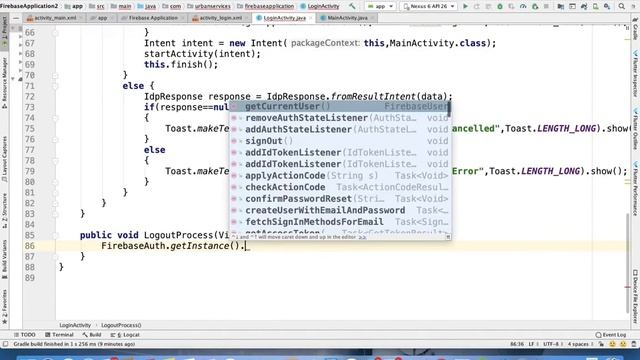Choose signOut() from the completion list
The height and width of the screenshot is (360, 640).
tap(340, 141)
